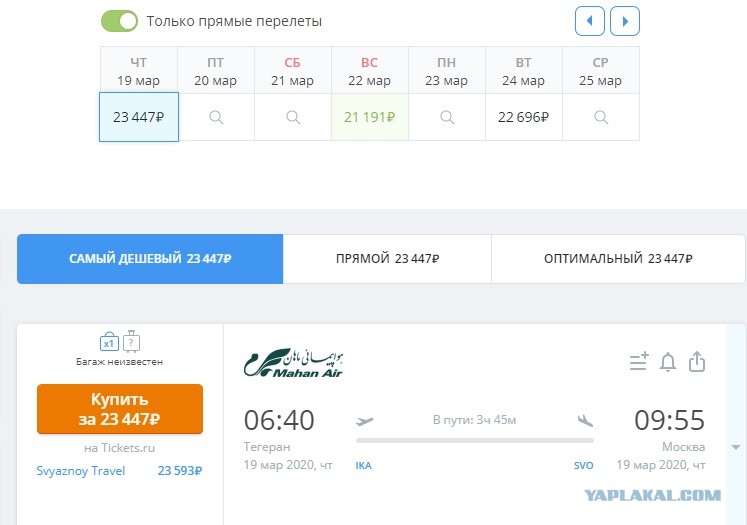The height and width of the screenshot is (525, 747).
Task: Switch to 'Самый дешевый' tab
Action: click(x=150, y=259)
